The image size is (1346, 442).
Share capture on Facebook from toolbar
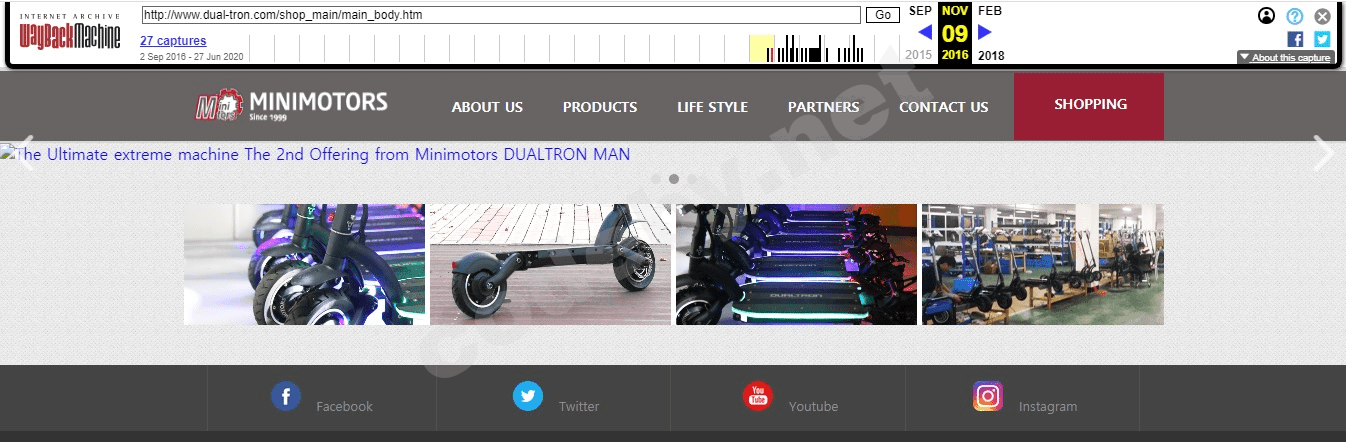coord(1295,39)
